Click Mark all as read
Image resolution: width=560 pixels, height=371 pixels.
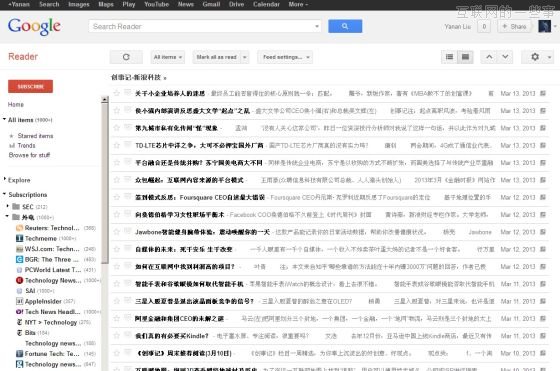[x=216, y=57]
